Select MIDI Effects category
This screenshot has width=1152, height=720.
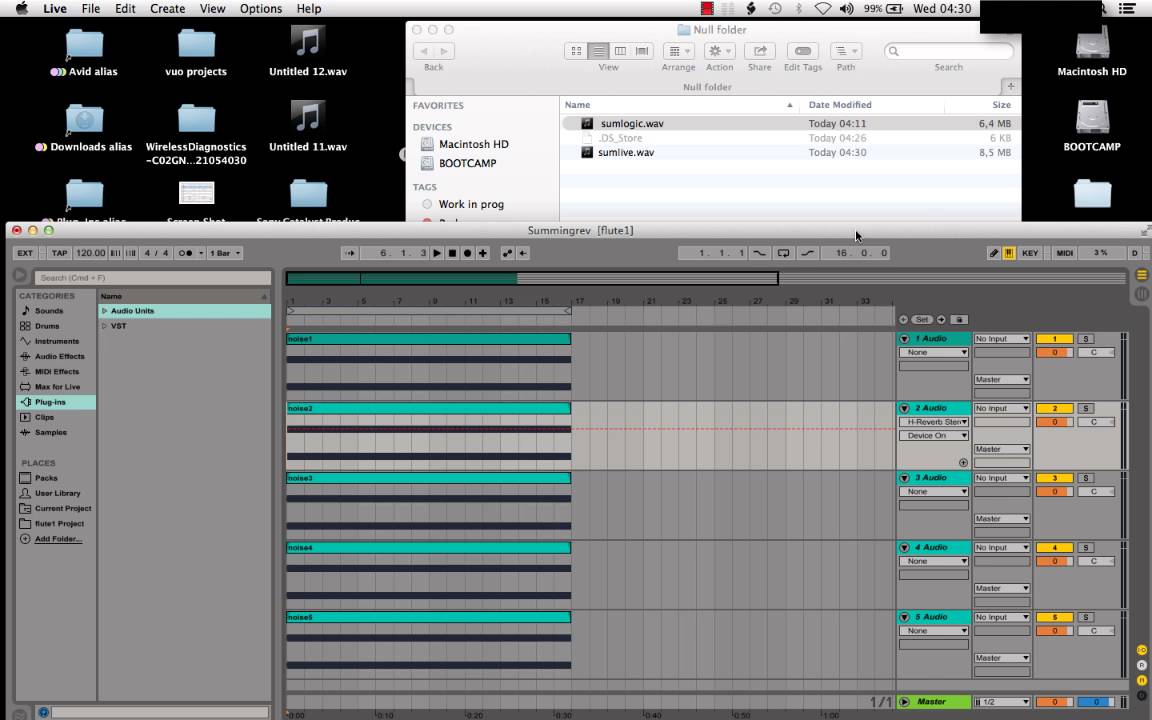[56, 372]
